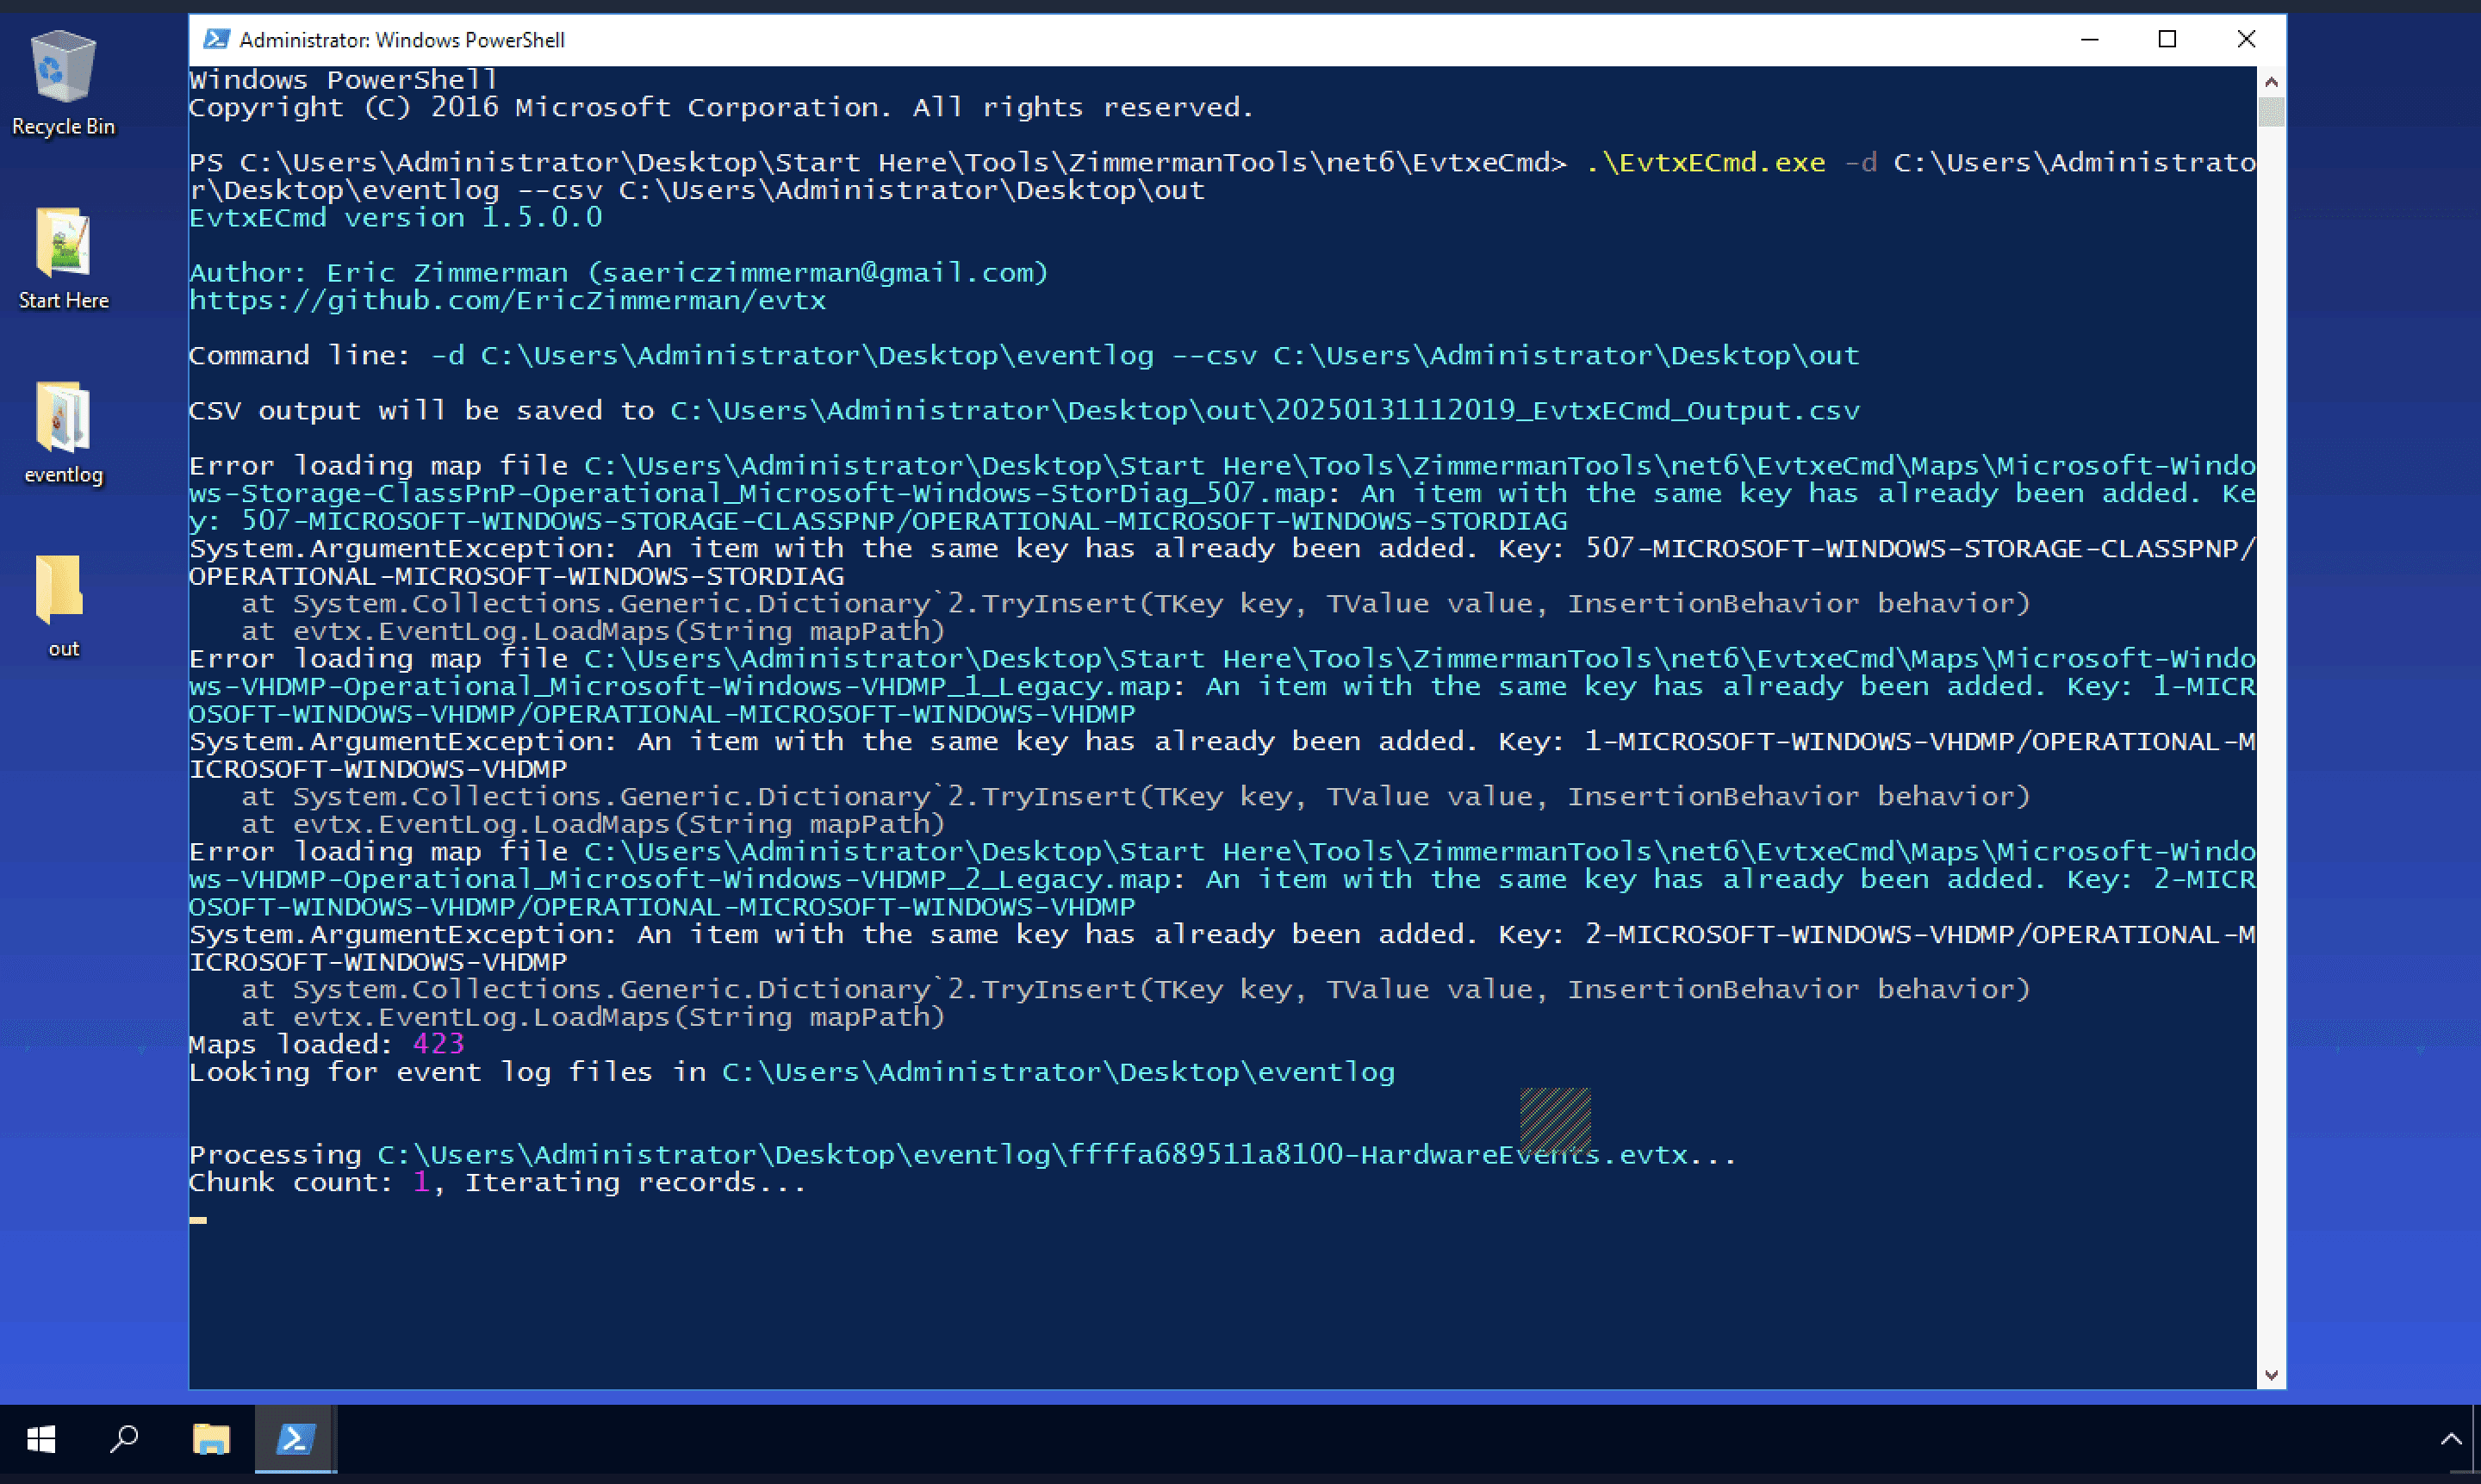Image resolution: width=2481 pixels, height=1484 pixels.
Task: Open the Windows Start menu
Action: pos(41,1440)
